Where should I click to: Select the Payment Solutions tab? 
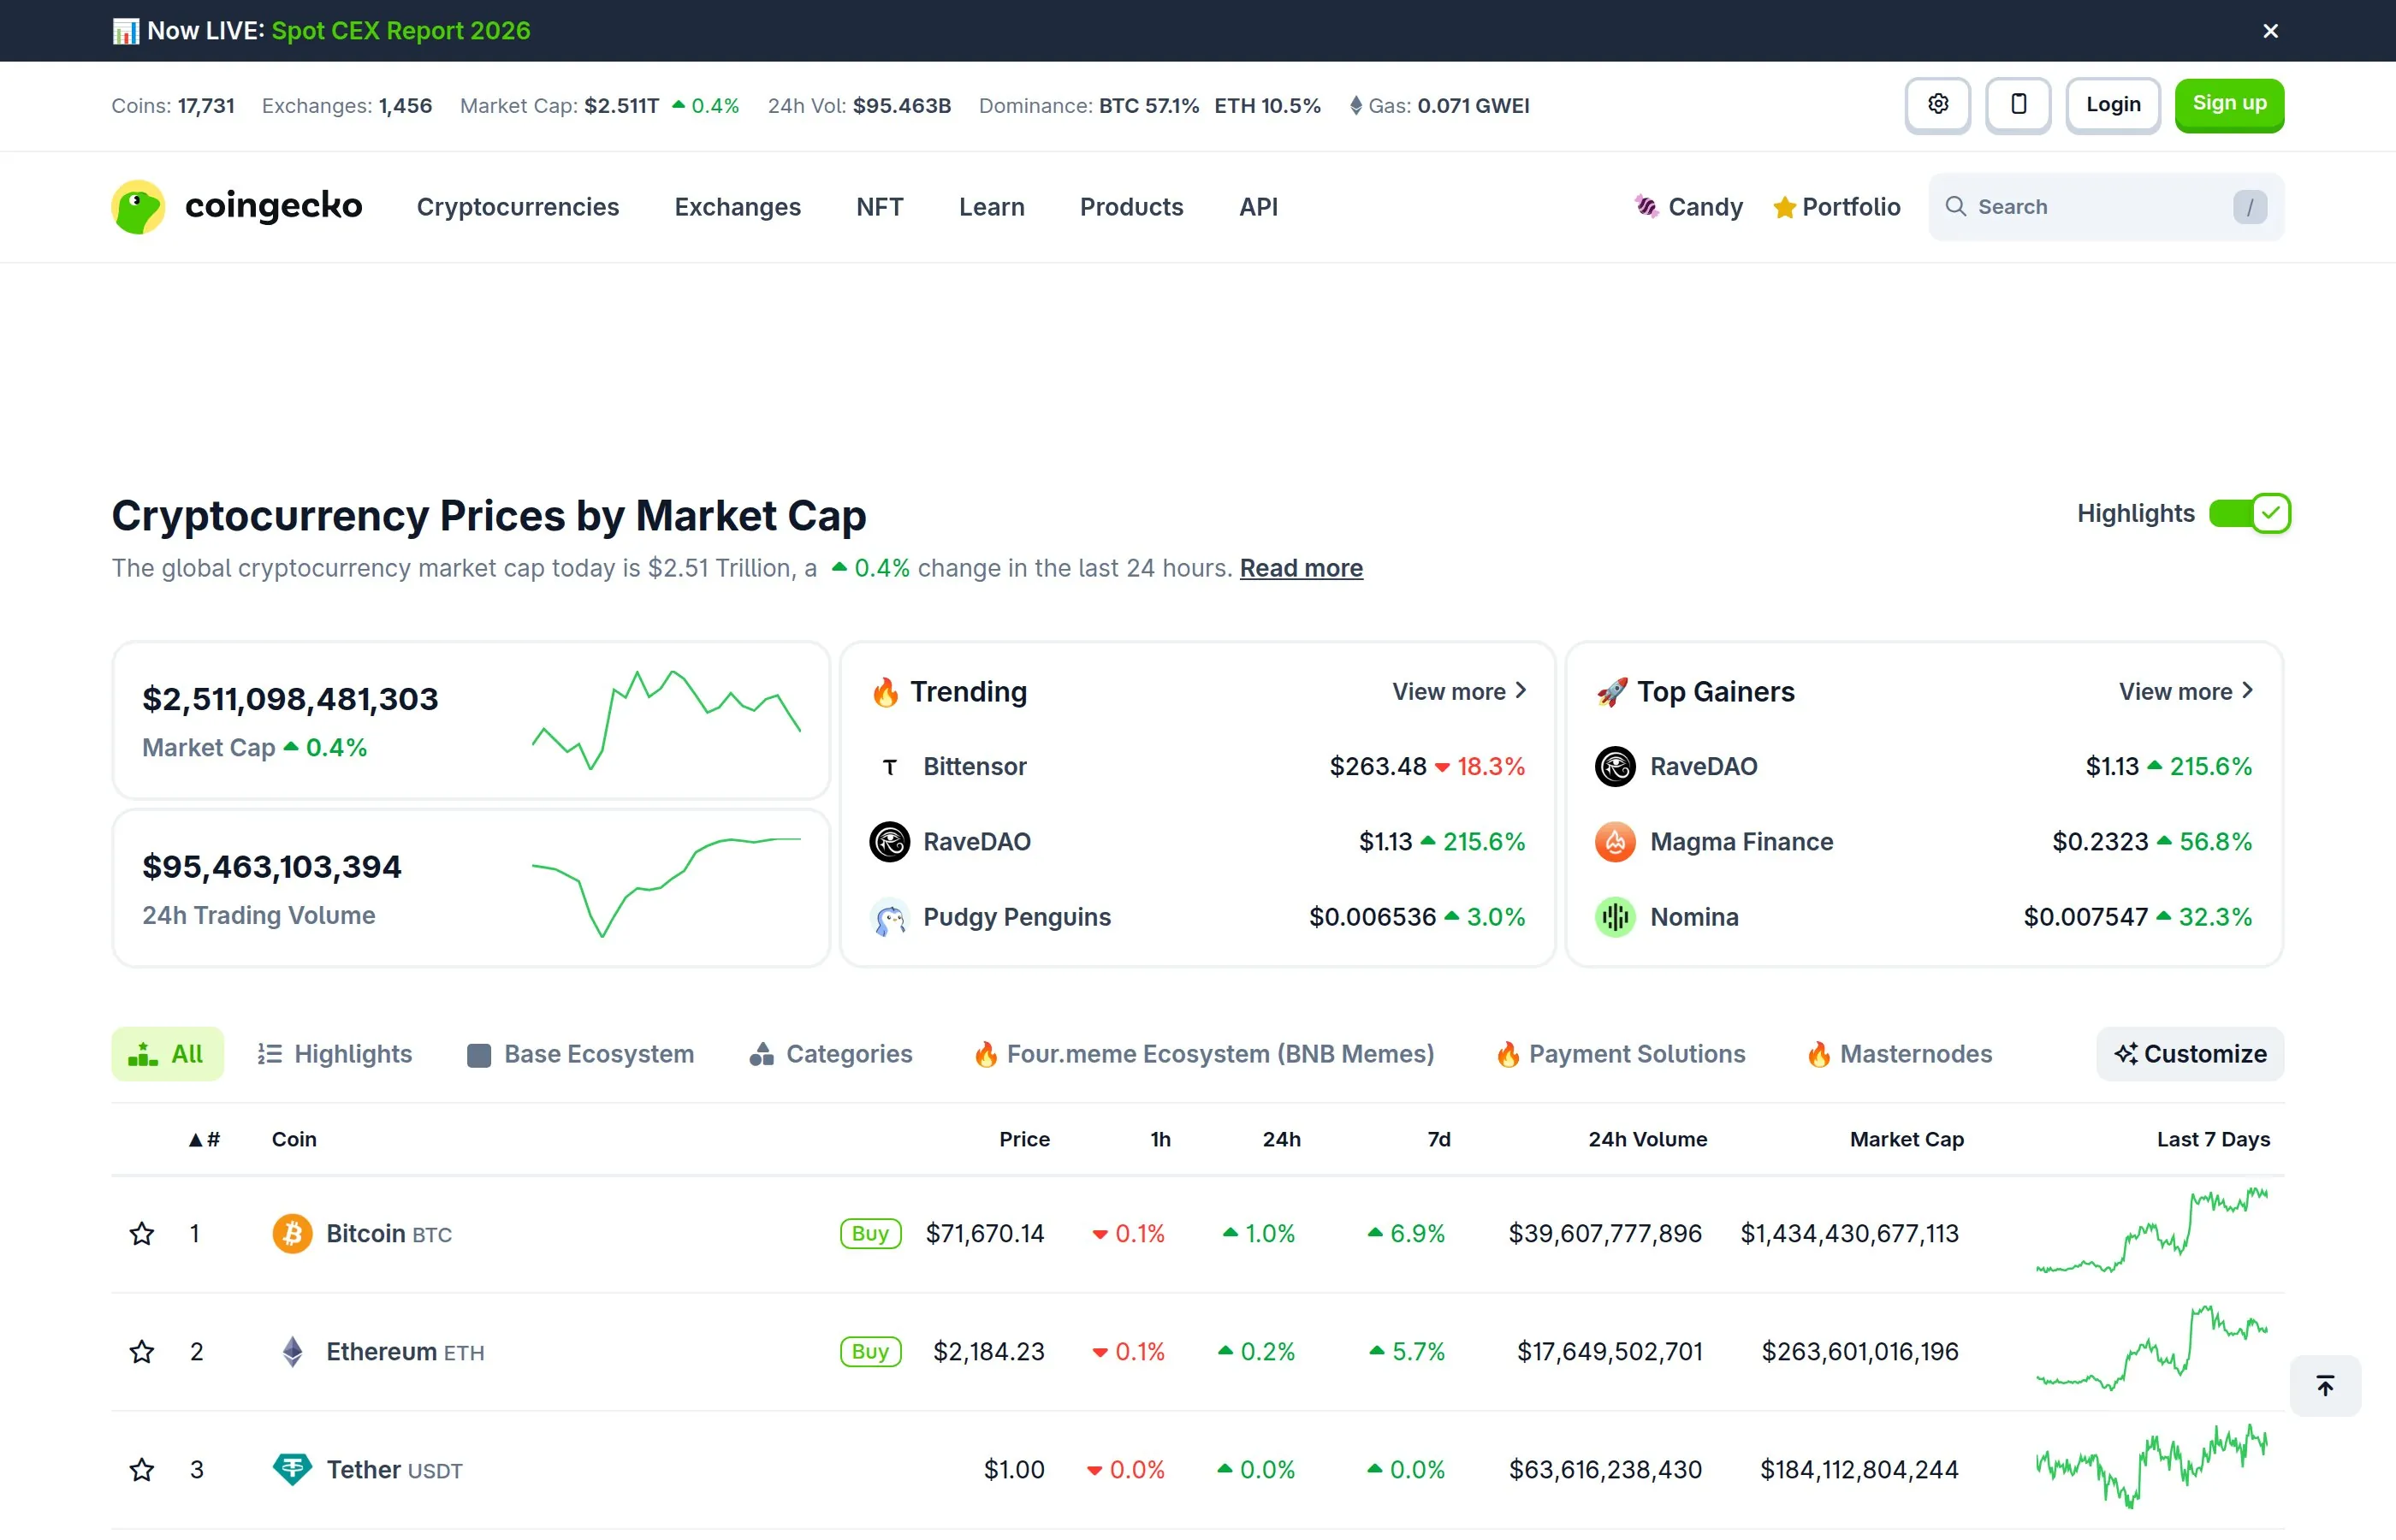1620,1054
